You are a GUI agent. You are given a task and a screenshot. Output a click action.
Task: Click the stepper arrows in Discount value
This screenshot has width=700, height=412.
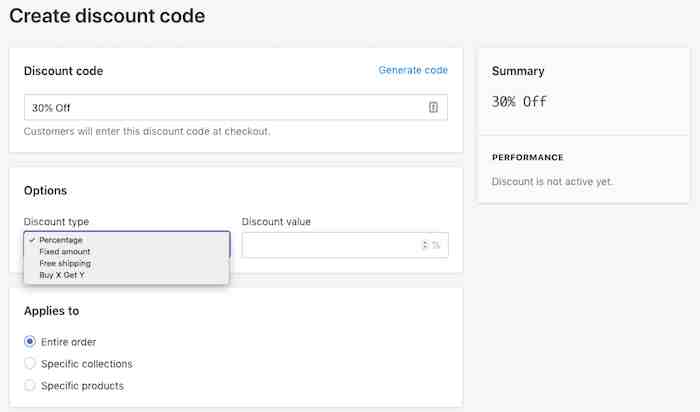[x=425, y=245]
